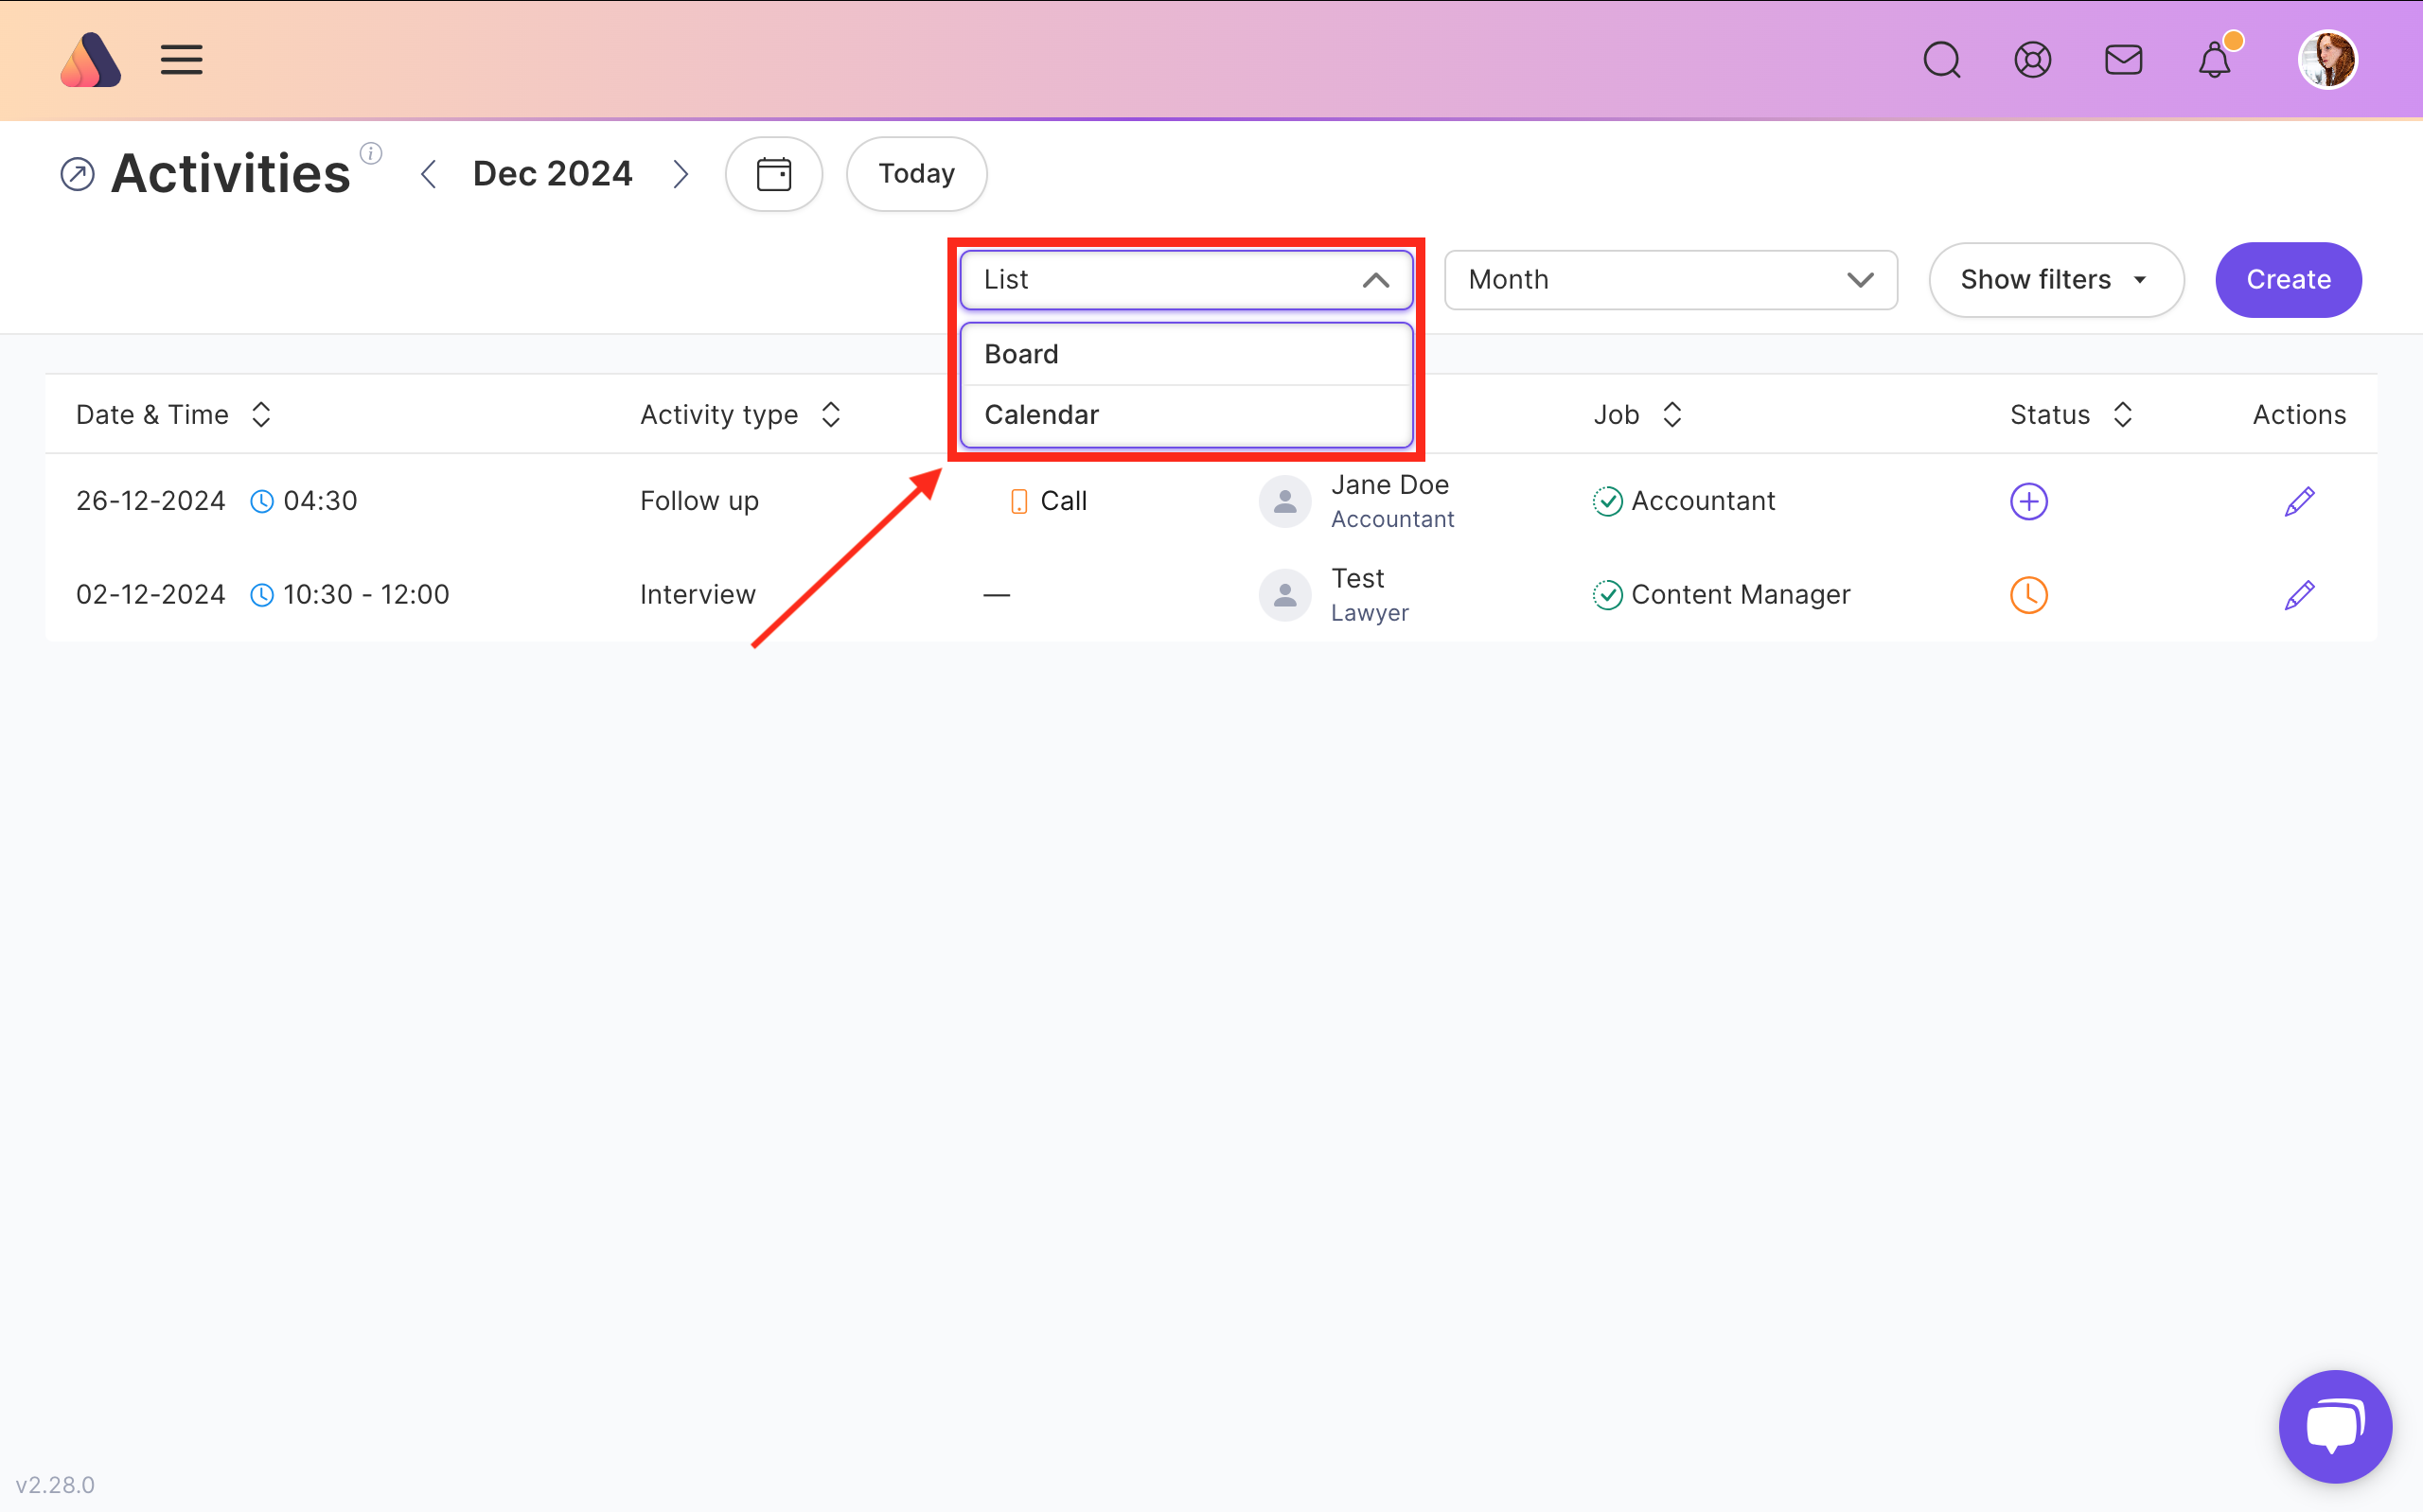Click the info icon next to Activities
Screen dimensions: 2423x1512
371,153
